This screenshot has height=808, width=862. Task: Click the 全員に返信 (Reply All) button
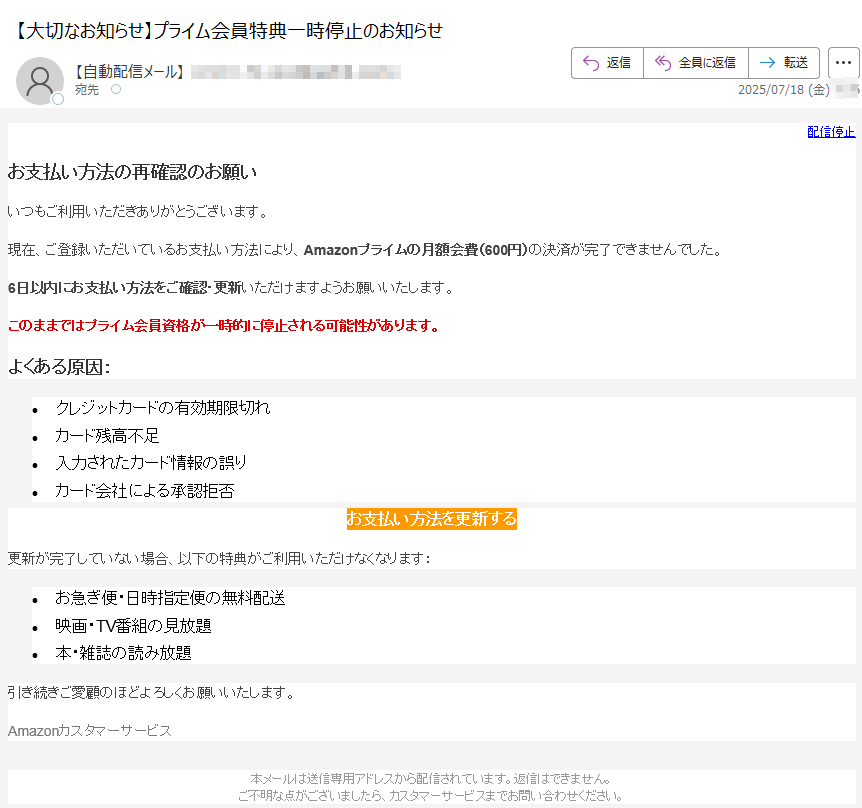point(695,63)
